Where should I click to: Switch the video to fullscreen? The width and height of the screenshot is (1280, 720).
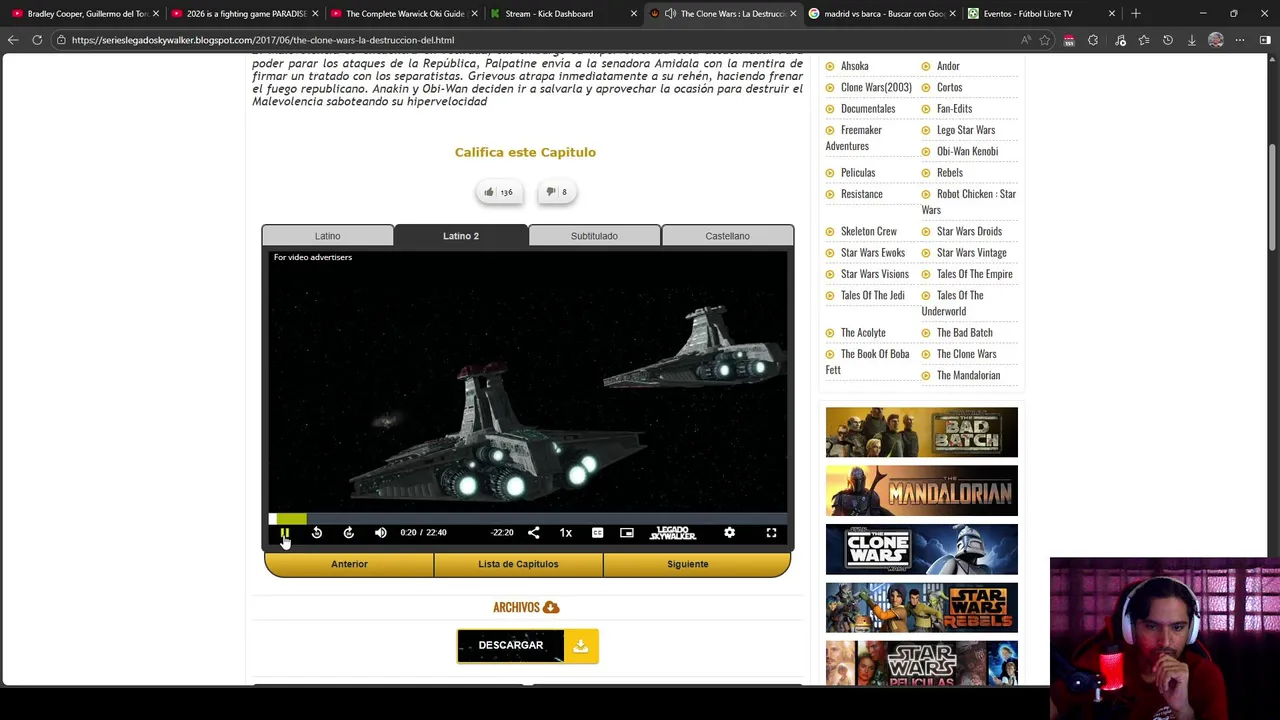click(771, 533)
